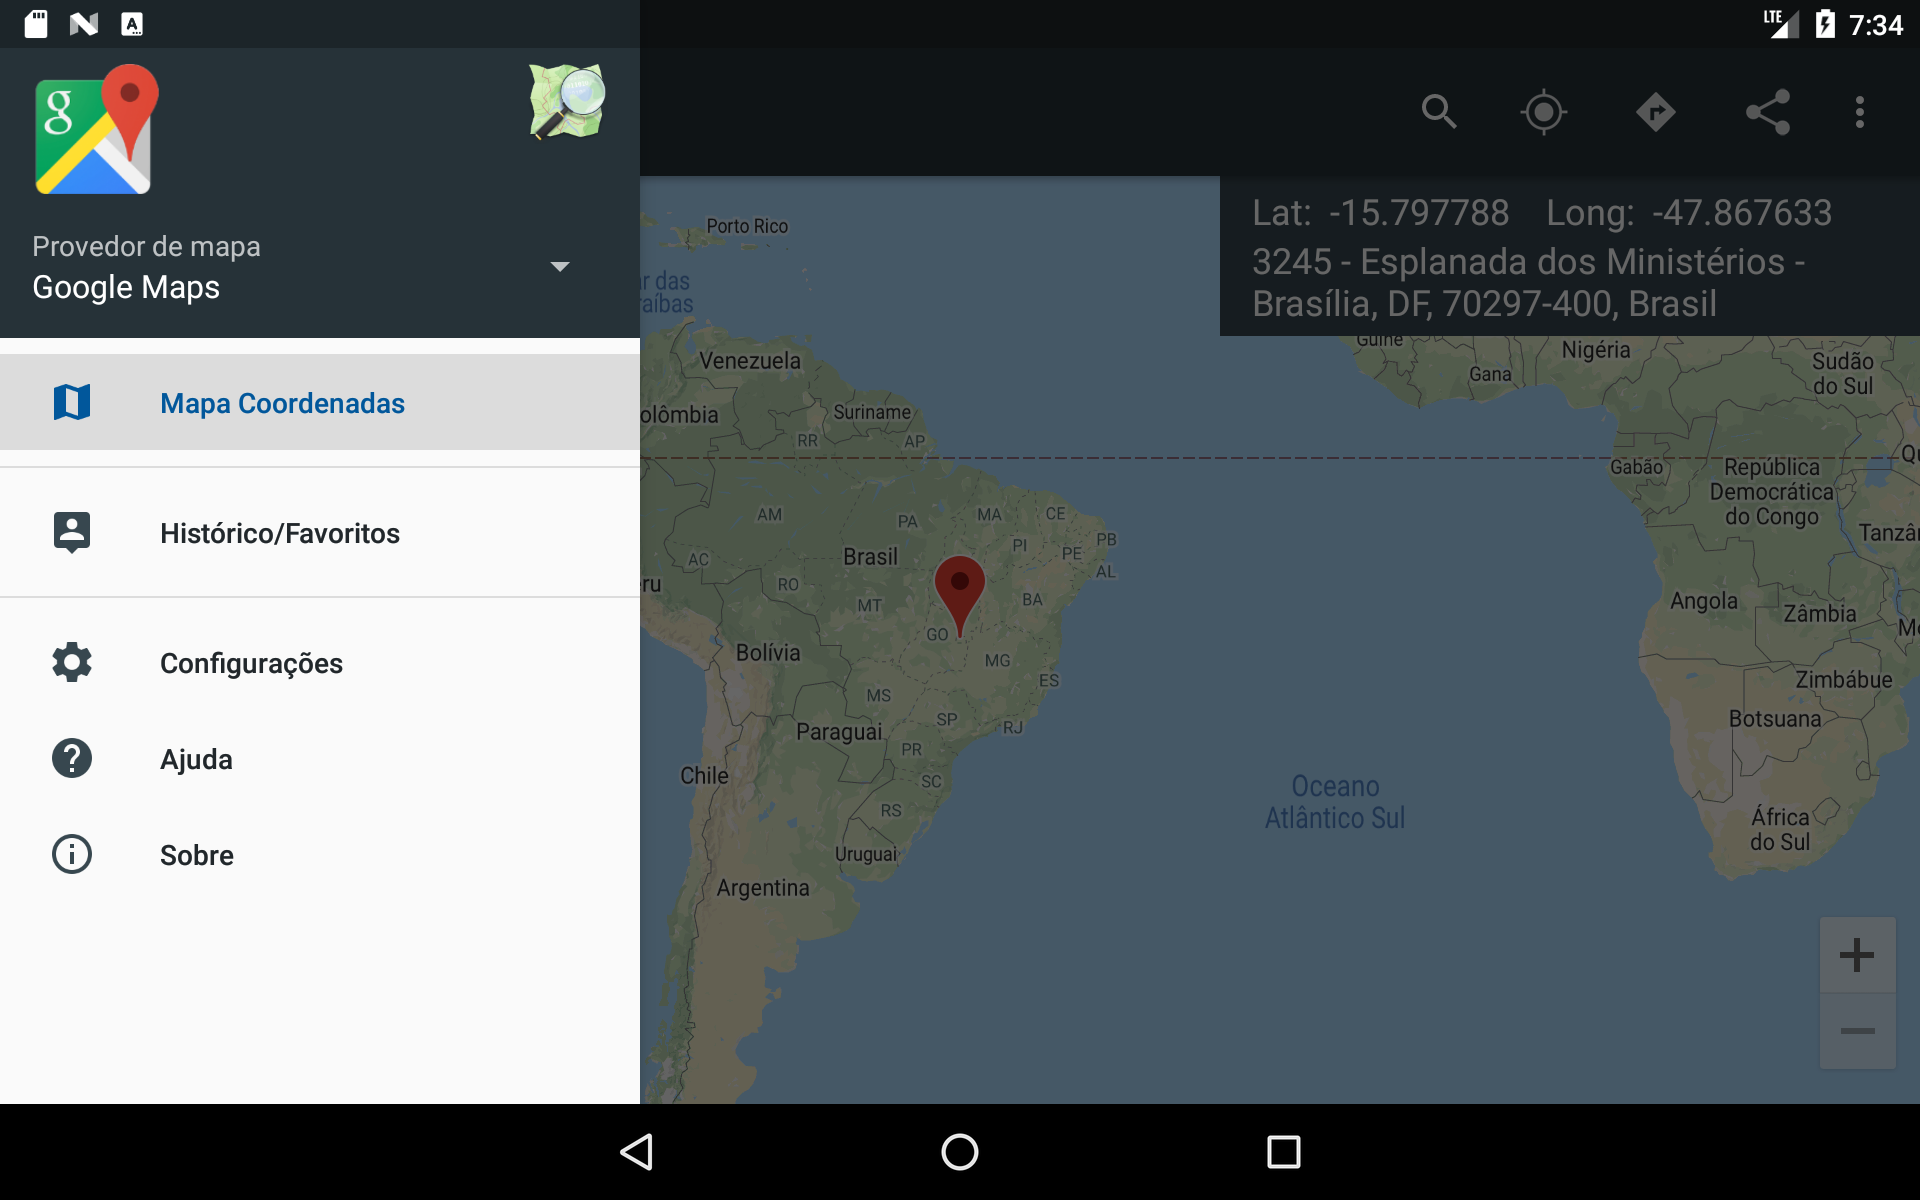Open Sobre about page
1920x1200 pixels.
click(x=320, y=855)
